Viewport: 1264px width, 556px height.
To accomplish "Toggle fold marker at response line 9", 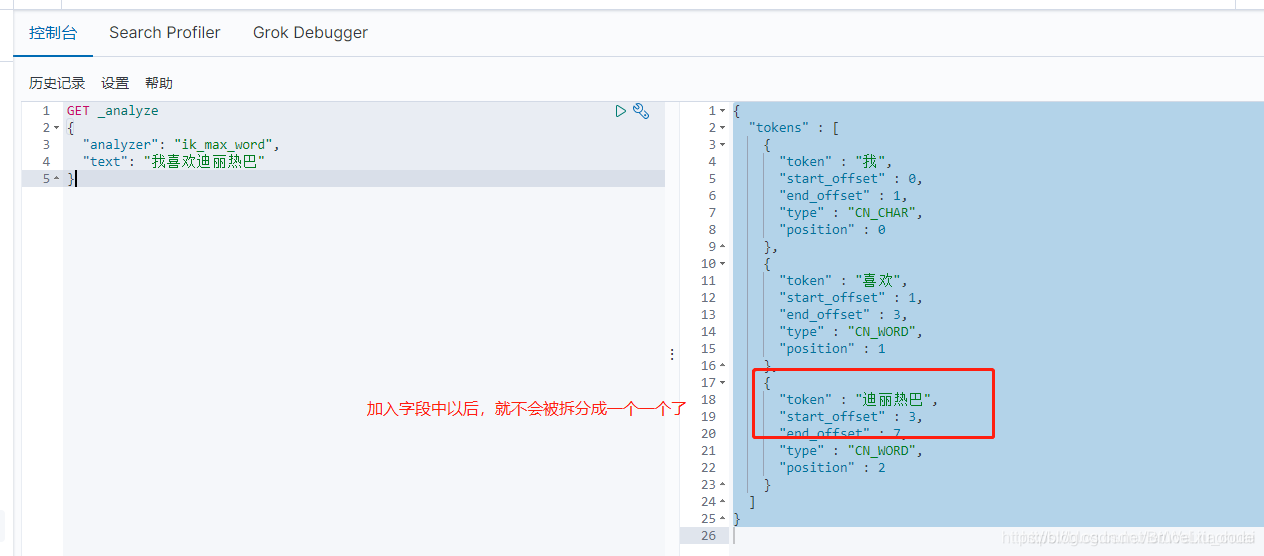I will click(x=723, y=247).
